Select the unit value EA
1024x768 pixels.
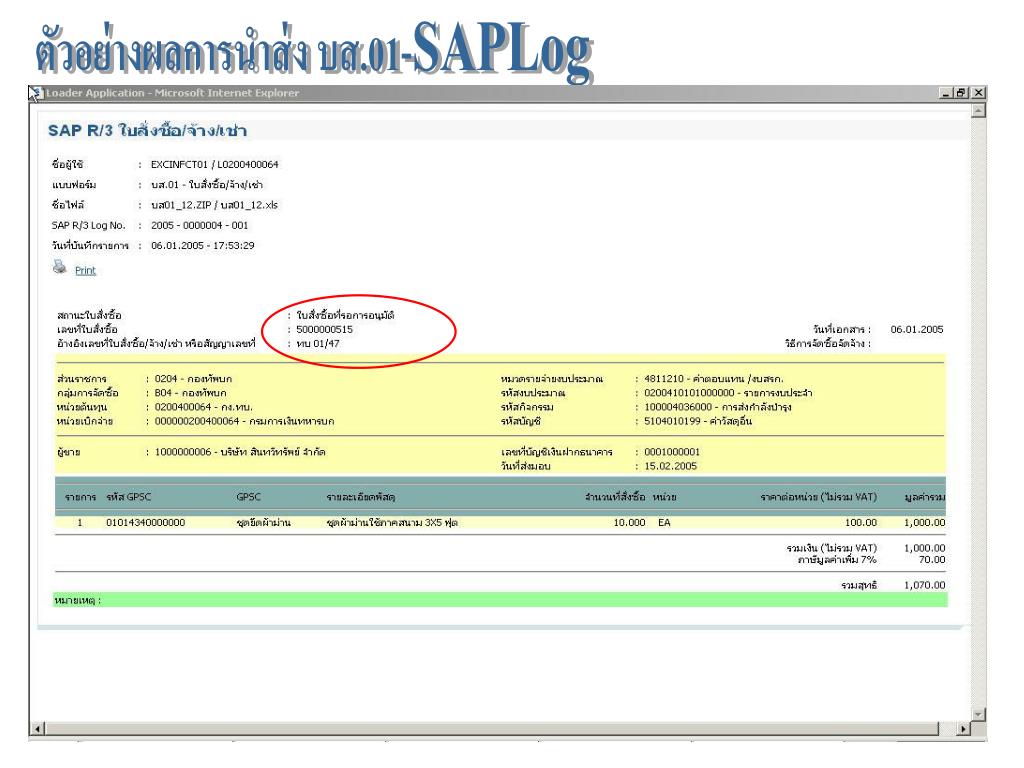tap(664, 522)
